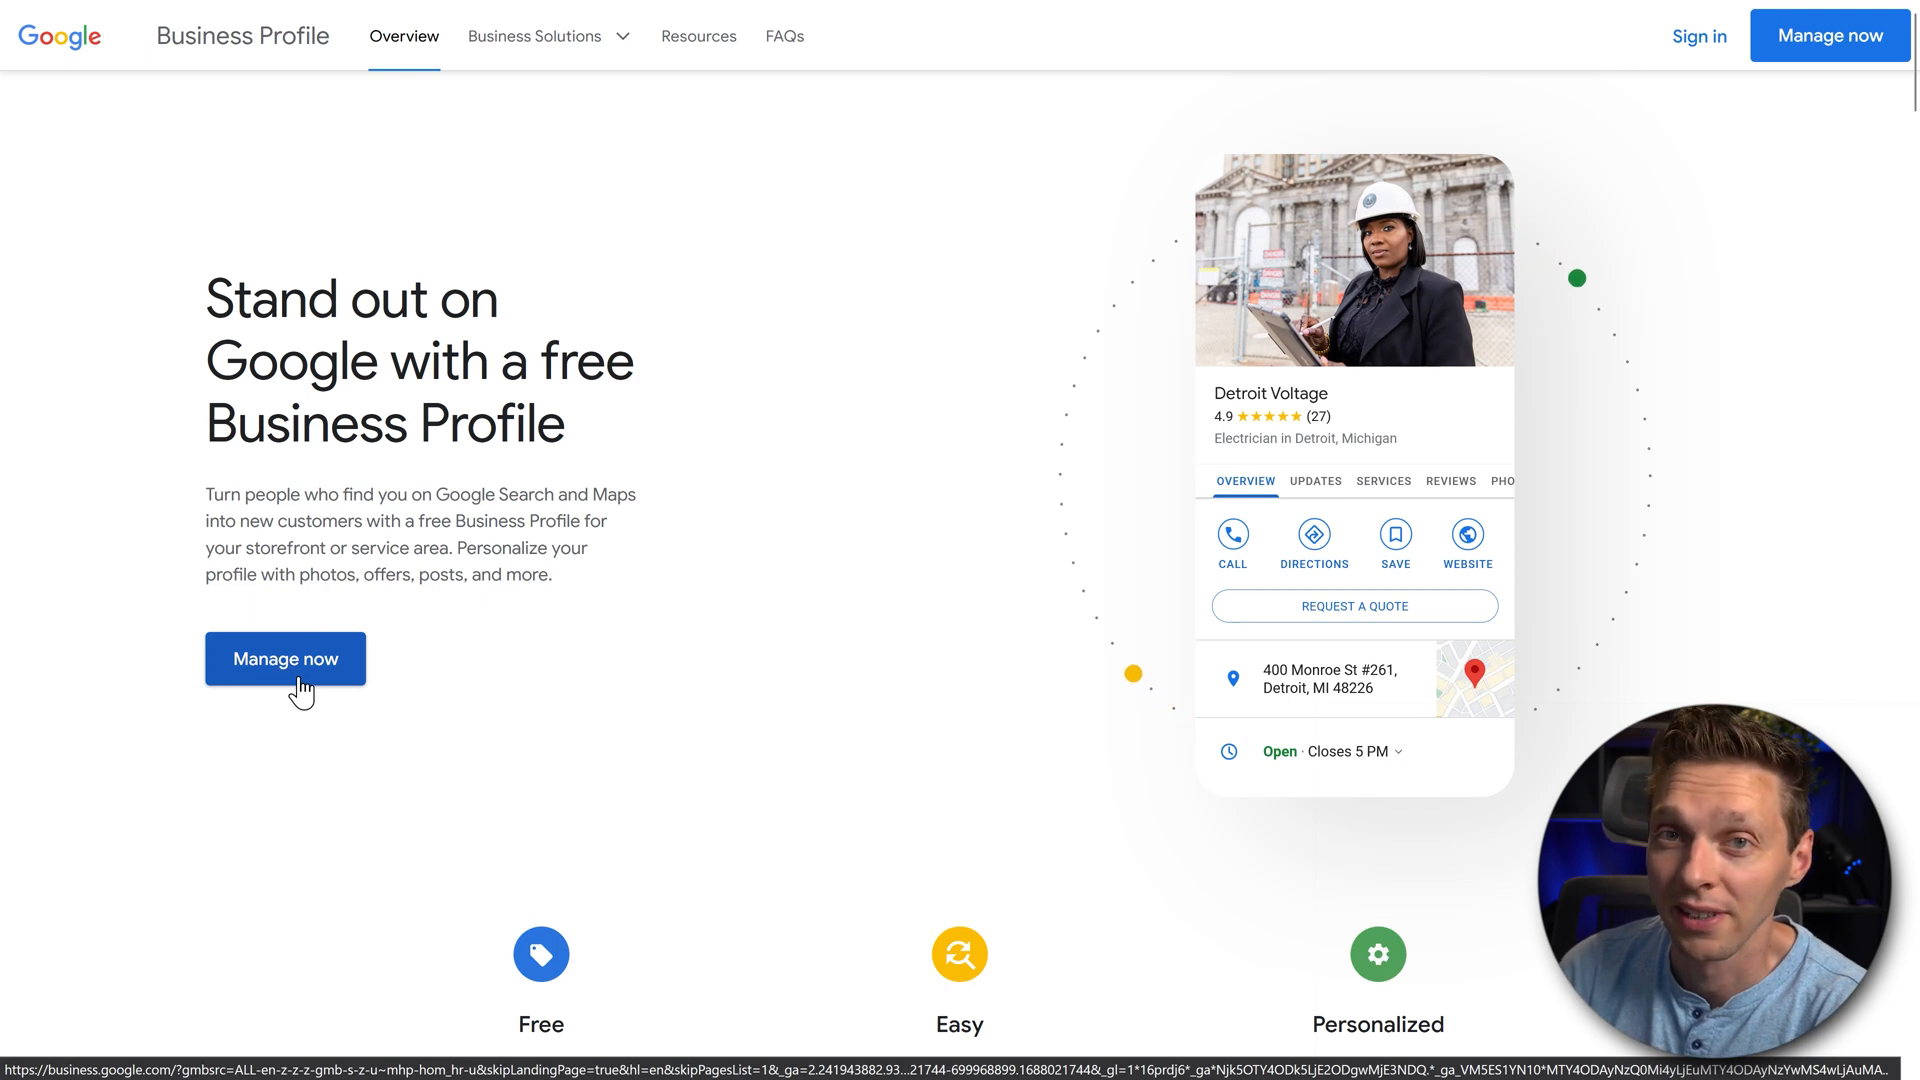The width and height of the screenshot is (1920, 1080).
Task: Select the Overview nav tab
Action: (404, 36)
